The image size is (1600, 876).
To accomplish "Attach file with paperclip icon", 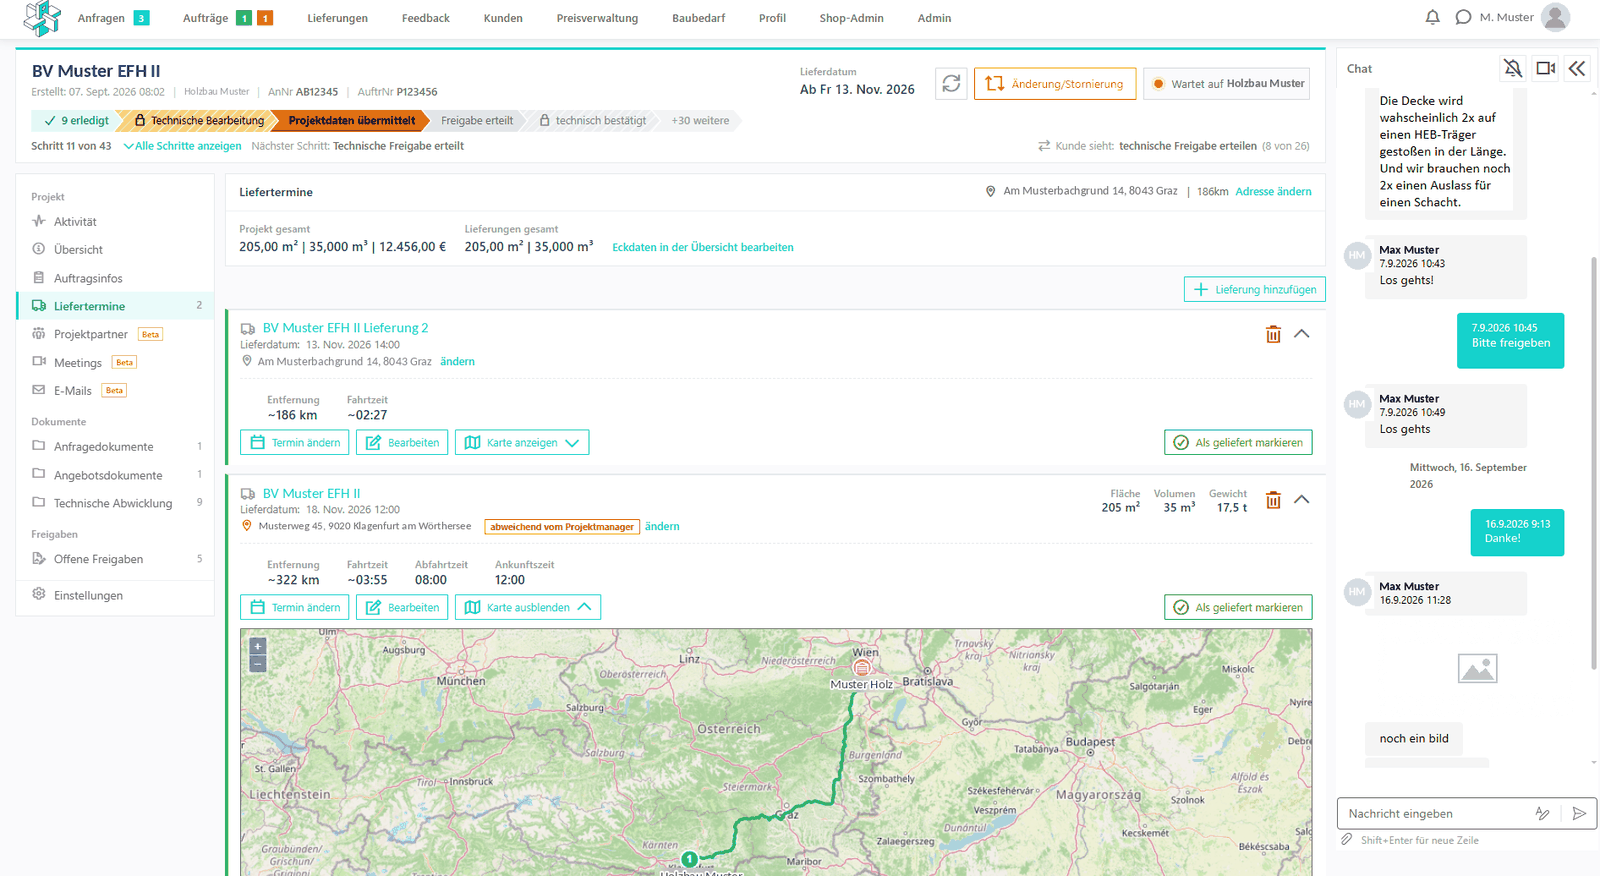I will tap(1347, 840).
